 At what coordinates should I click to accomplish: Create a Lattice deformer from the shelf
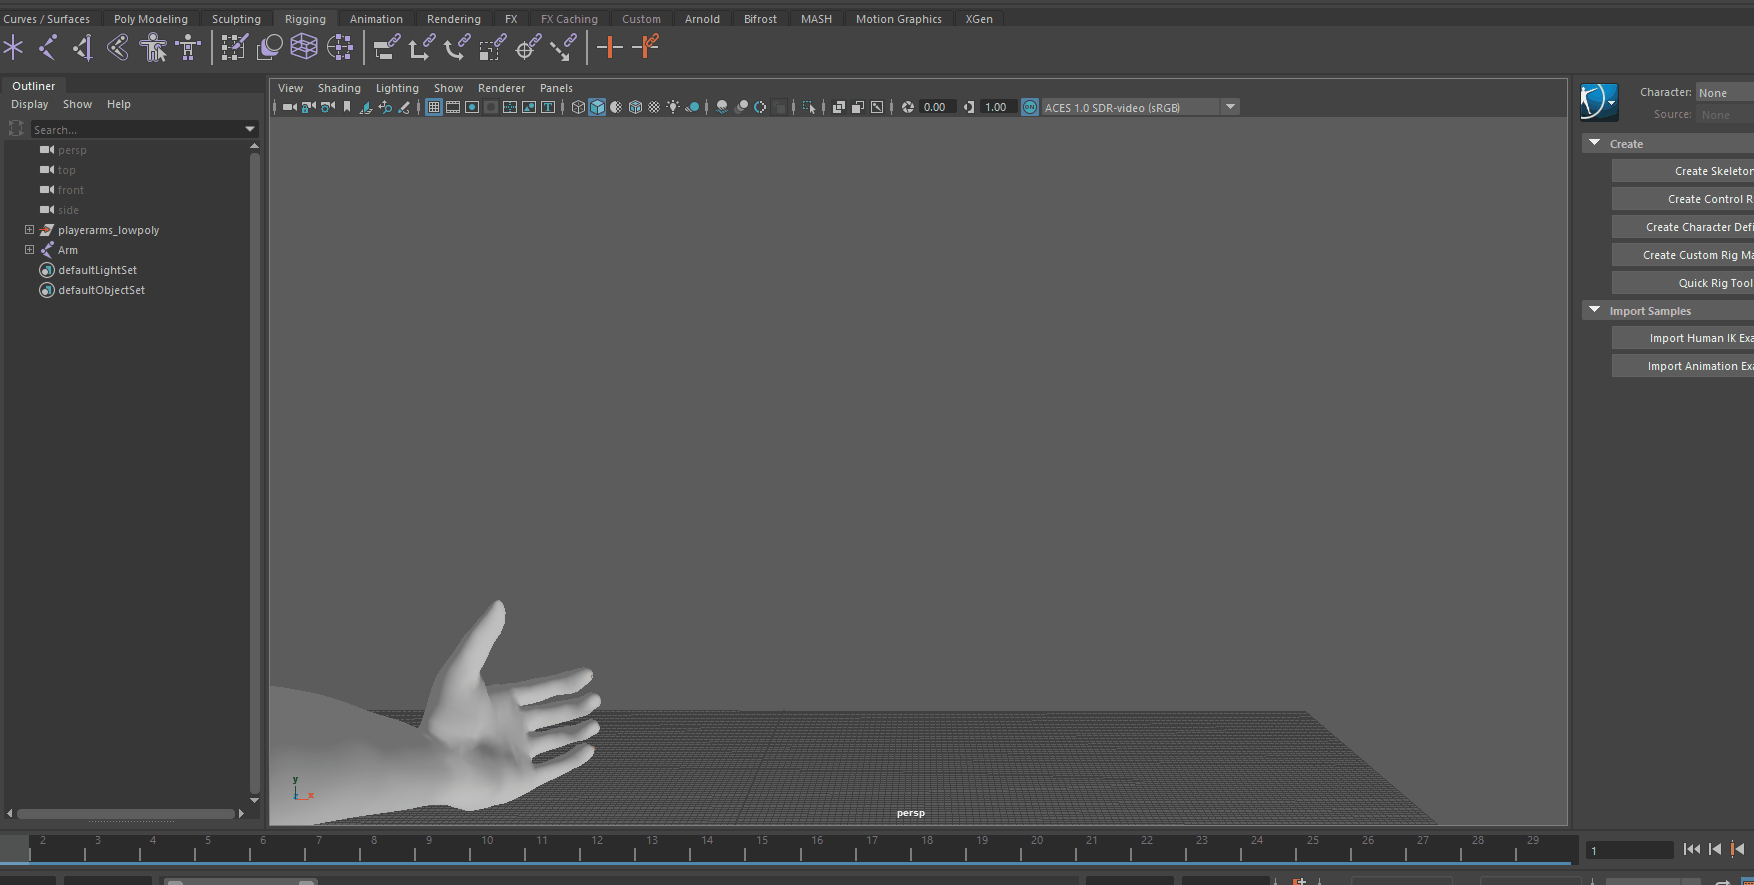(x=304, y=47)
